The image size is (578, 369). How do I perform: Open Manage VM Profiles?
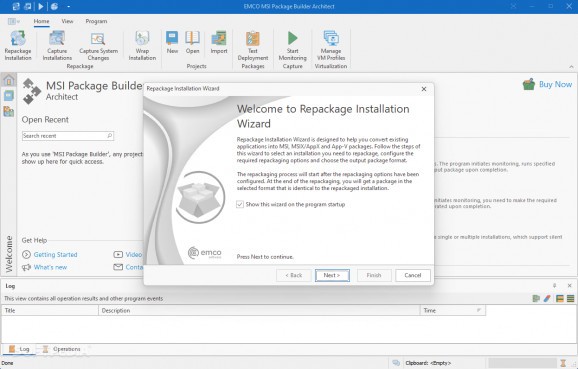click(x=331, y=46)
